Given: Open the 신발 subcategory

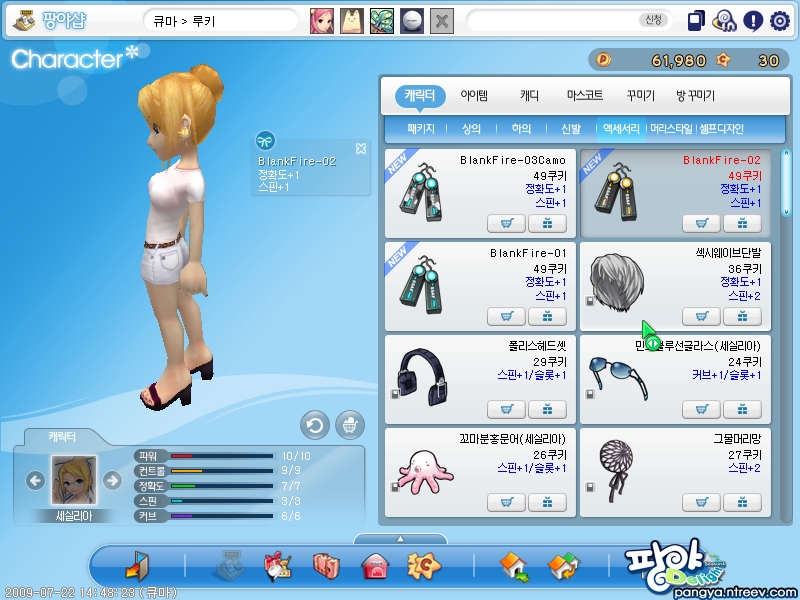Looking at the screenshot, I should click(x=570, y=129).
